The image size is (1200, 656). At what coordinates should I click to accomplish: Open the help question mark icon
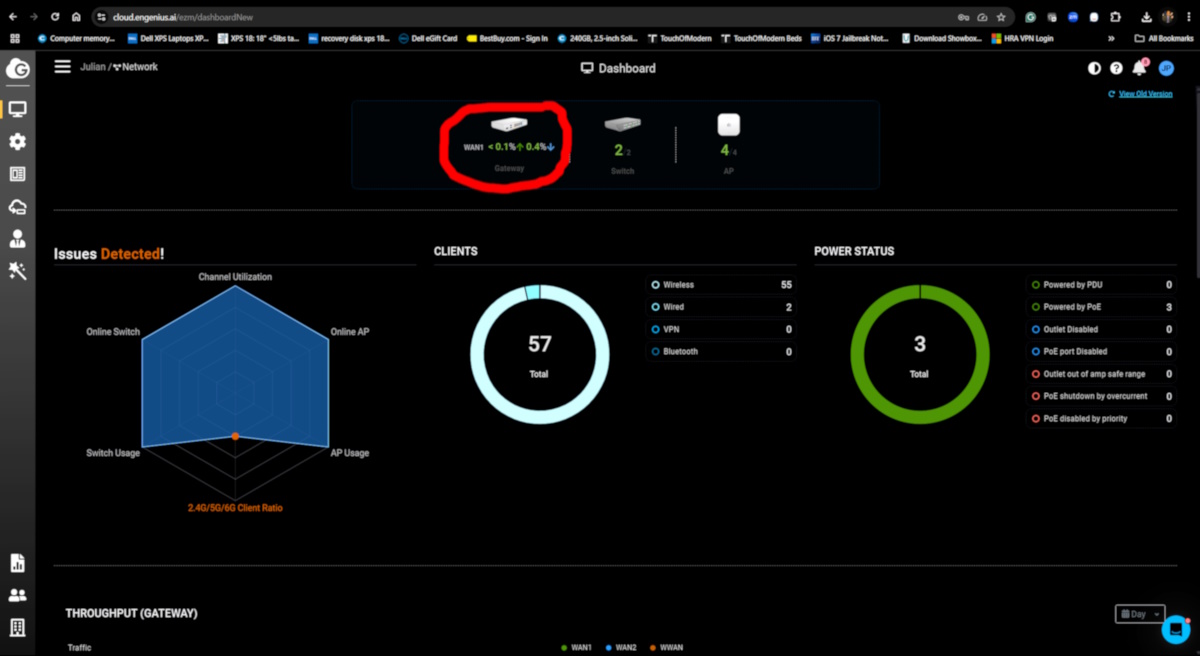tap(1116, 69)
